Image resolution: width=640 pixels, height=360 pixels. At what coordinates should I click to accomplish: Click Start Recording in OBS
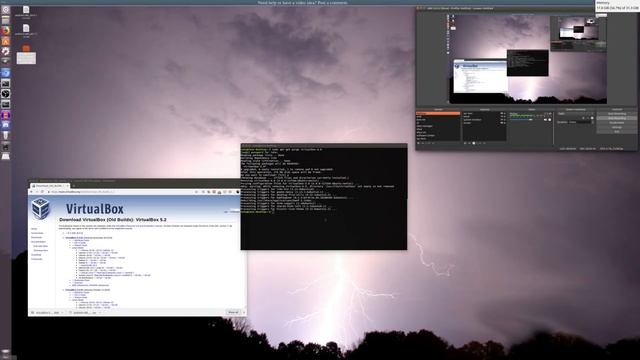tap(617, 118)
